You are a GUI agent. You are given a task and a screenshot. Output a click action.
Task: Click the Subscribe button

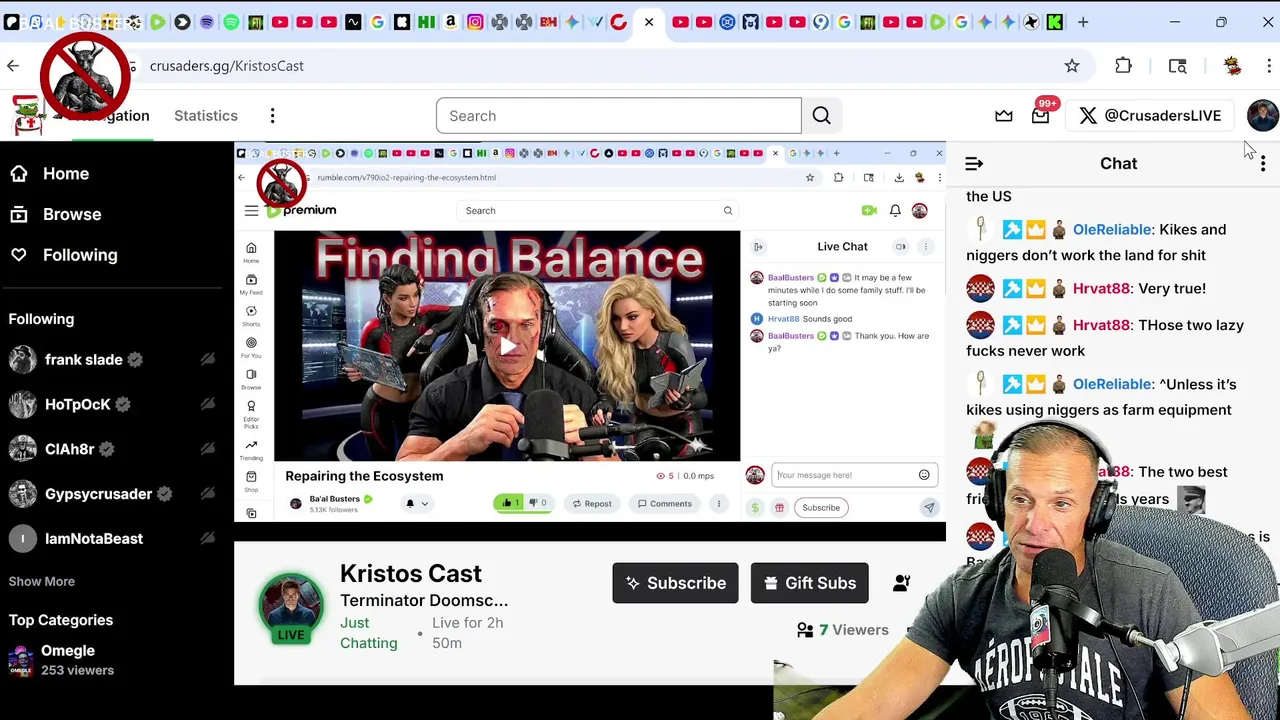coord(676,583)
